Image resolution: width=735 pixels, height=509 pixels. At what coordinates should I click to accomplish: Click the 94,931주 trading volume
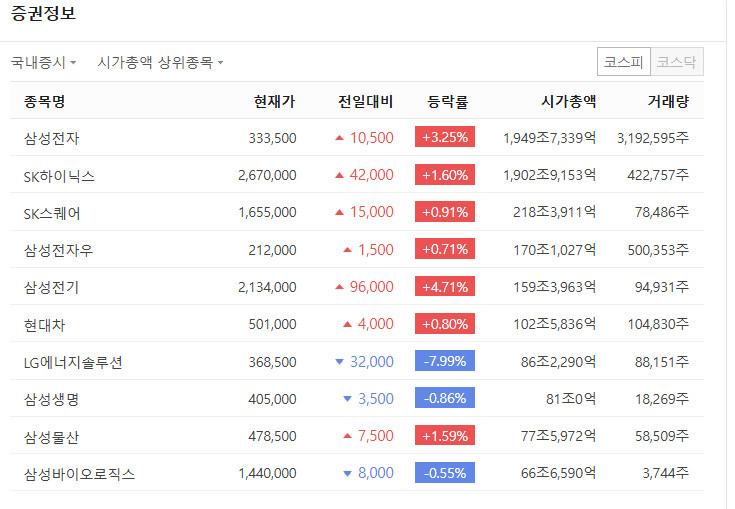click(x=662, y=286)
